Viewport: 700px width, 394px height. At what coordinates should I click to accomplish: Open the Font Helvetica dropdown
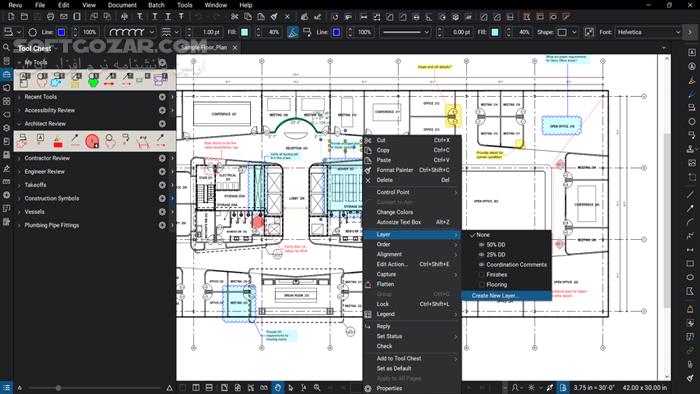649,32
